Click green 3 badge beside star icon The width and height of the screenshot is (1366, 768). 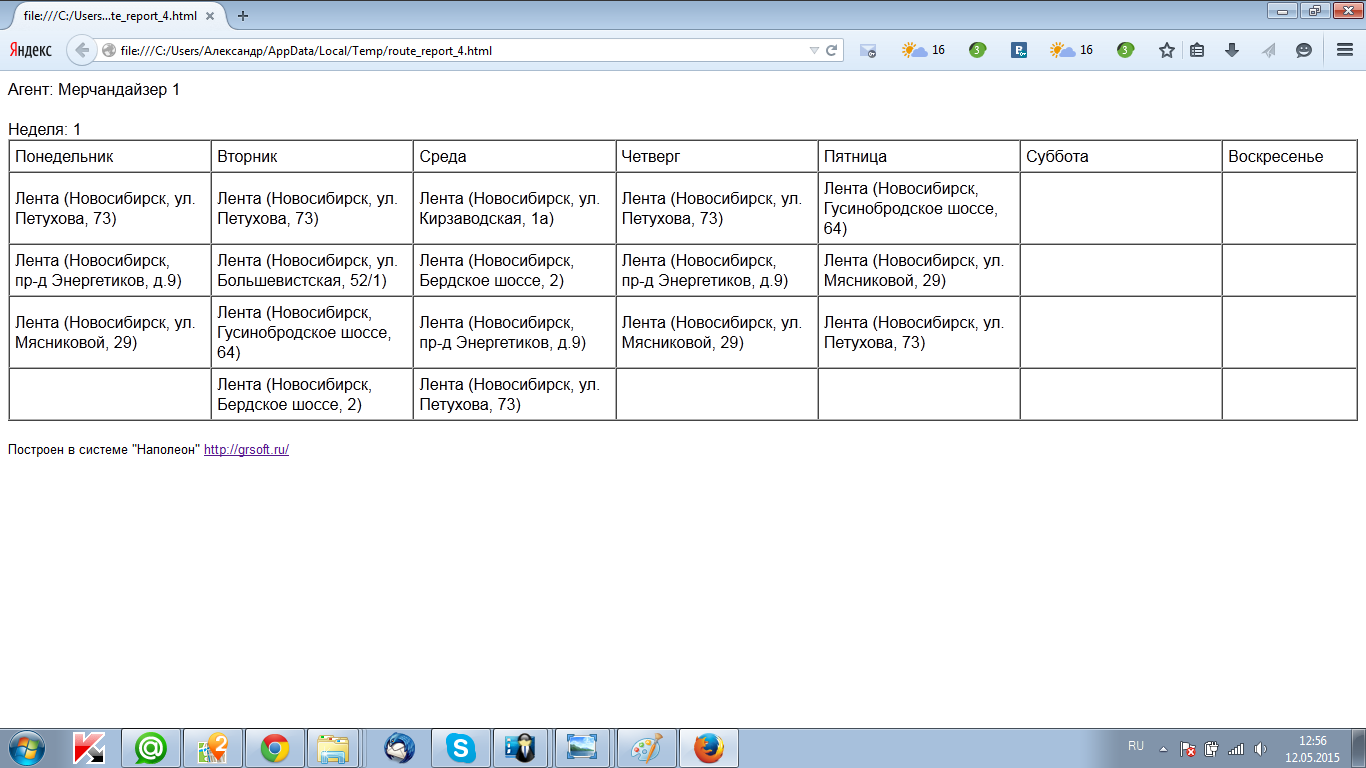(x=1125, y=50)
